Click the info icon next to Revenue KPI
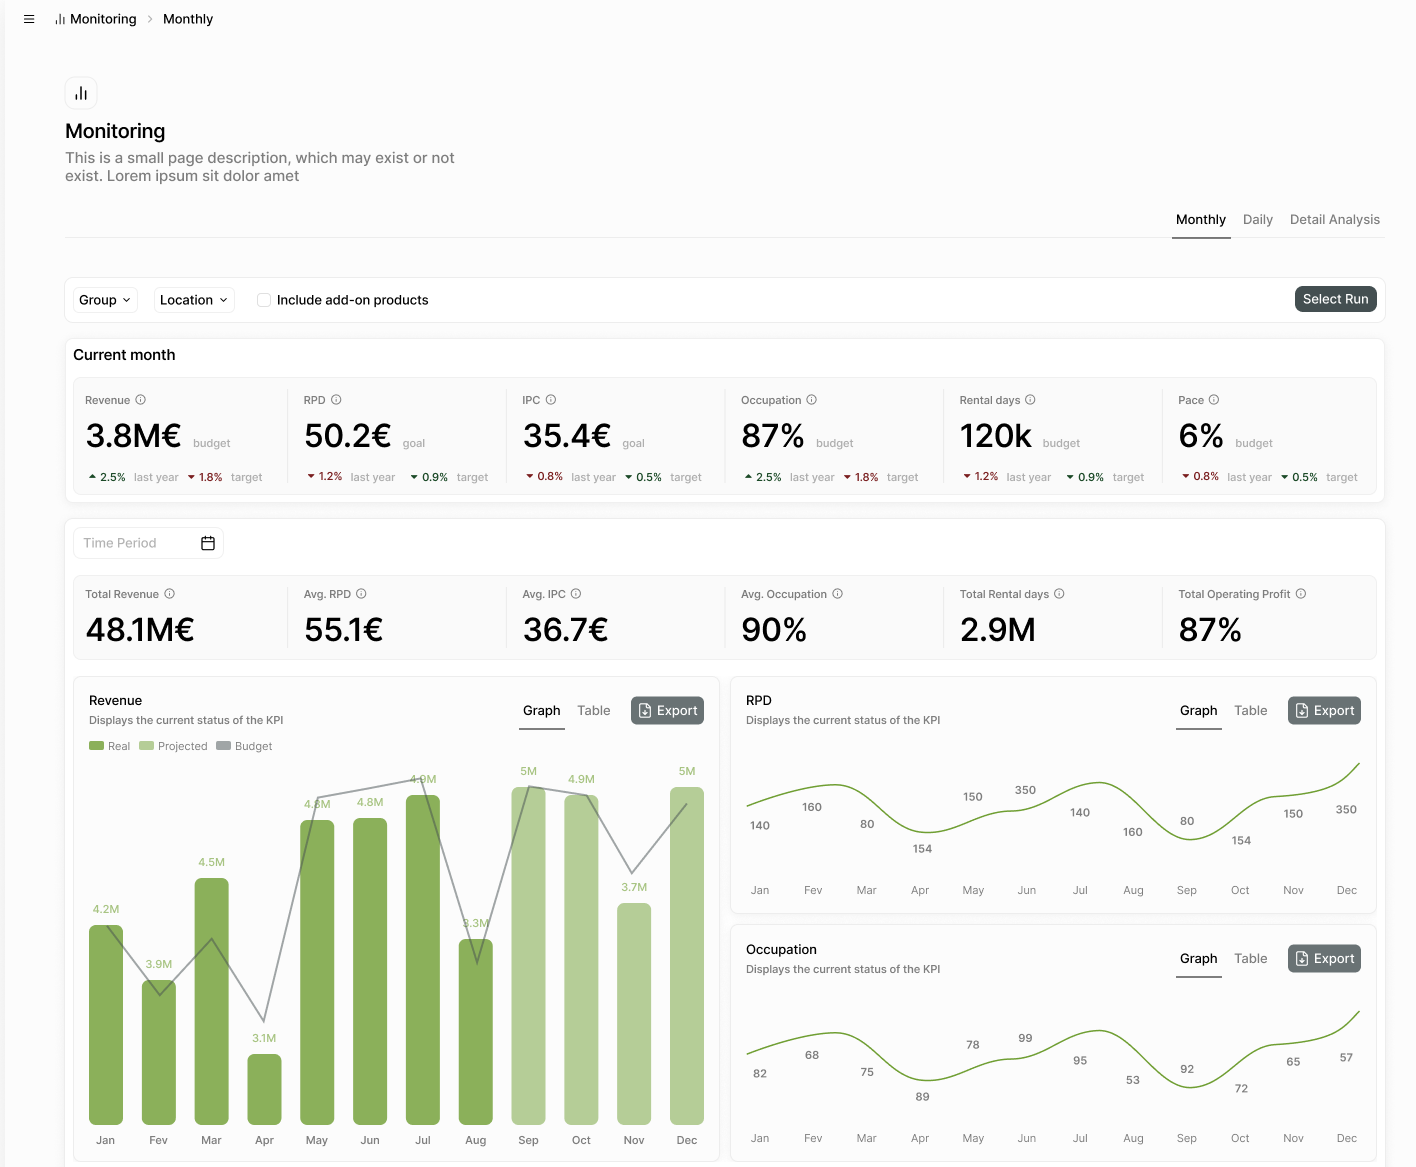The image size is (1416, 1167). [139, 399]
